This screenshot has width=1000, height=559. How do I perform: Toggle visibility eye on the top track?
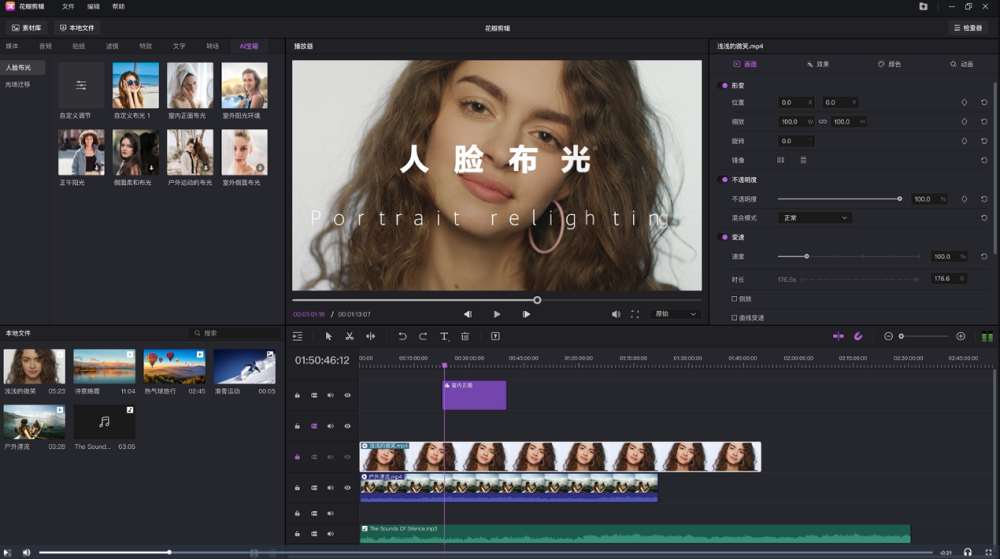[348, 395]
